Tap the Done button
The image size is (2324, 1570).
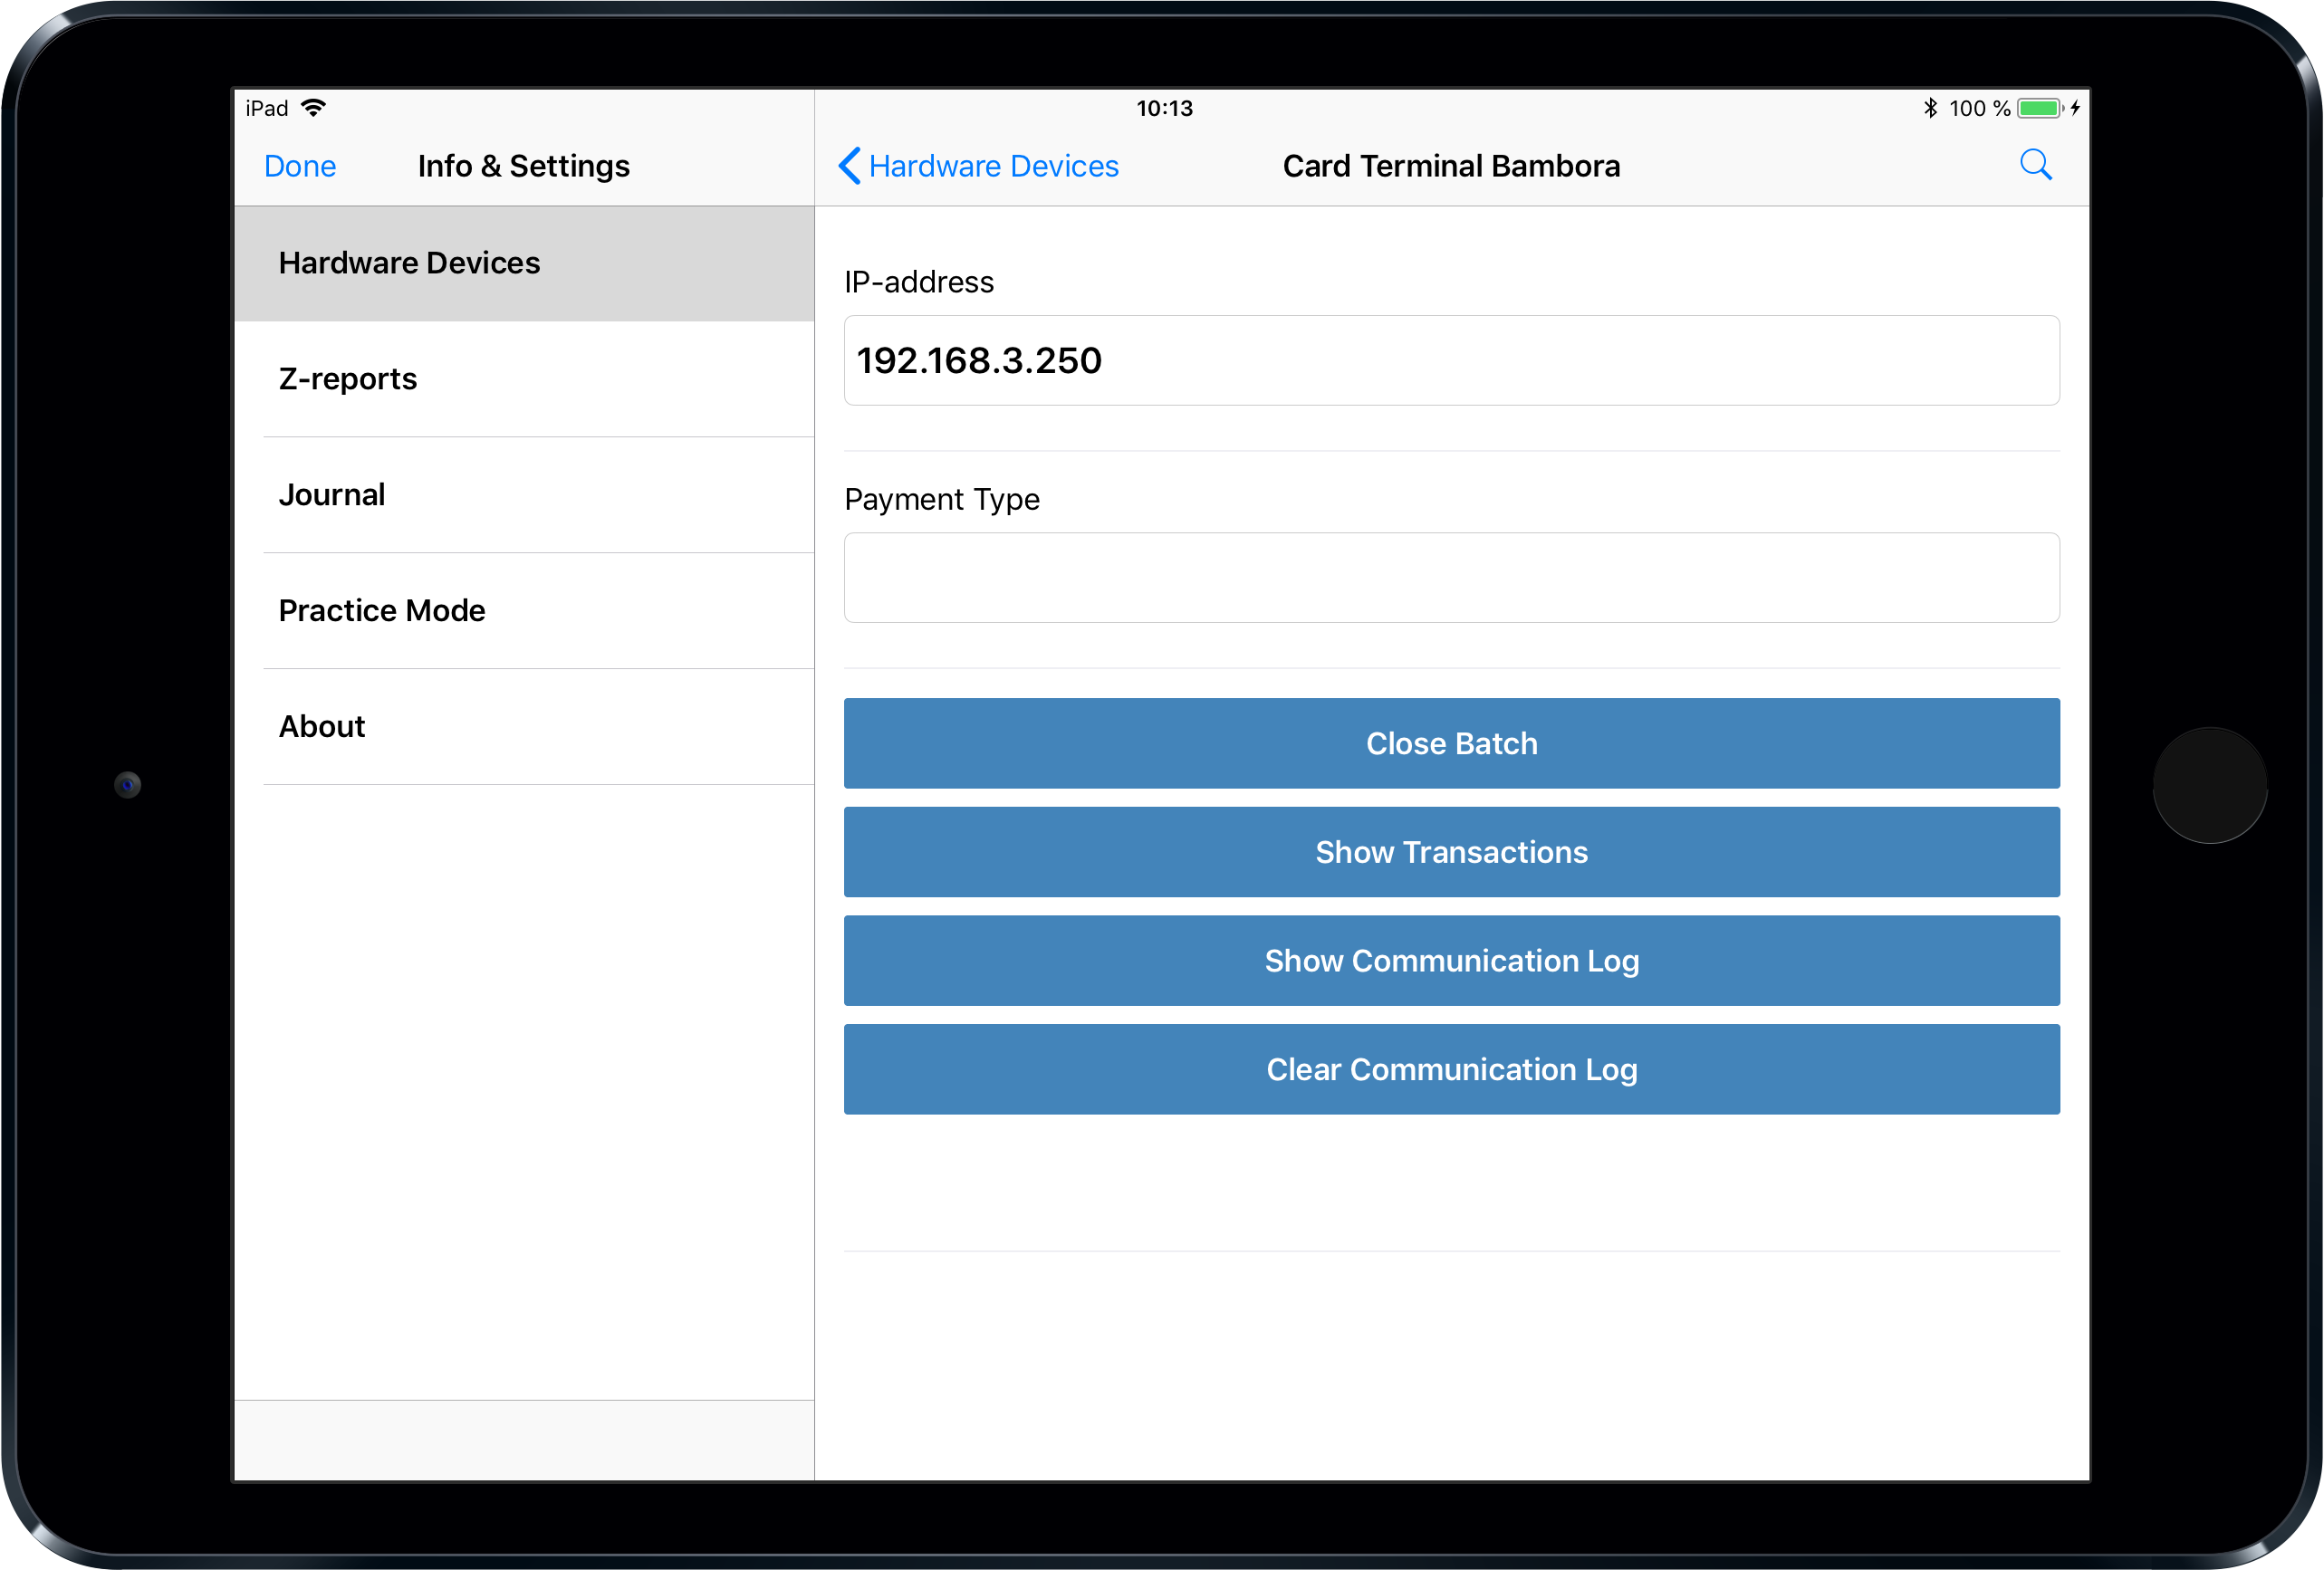pos(299,165)
